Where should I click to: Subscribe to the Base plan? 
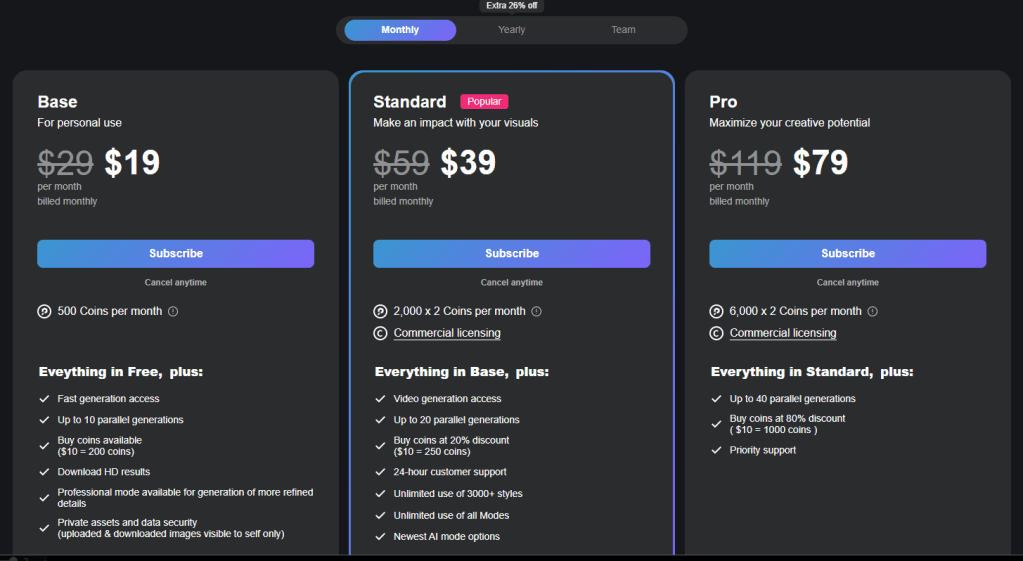(x=176, y=254)
